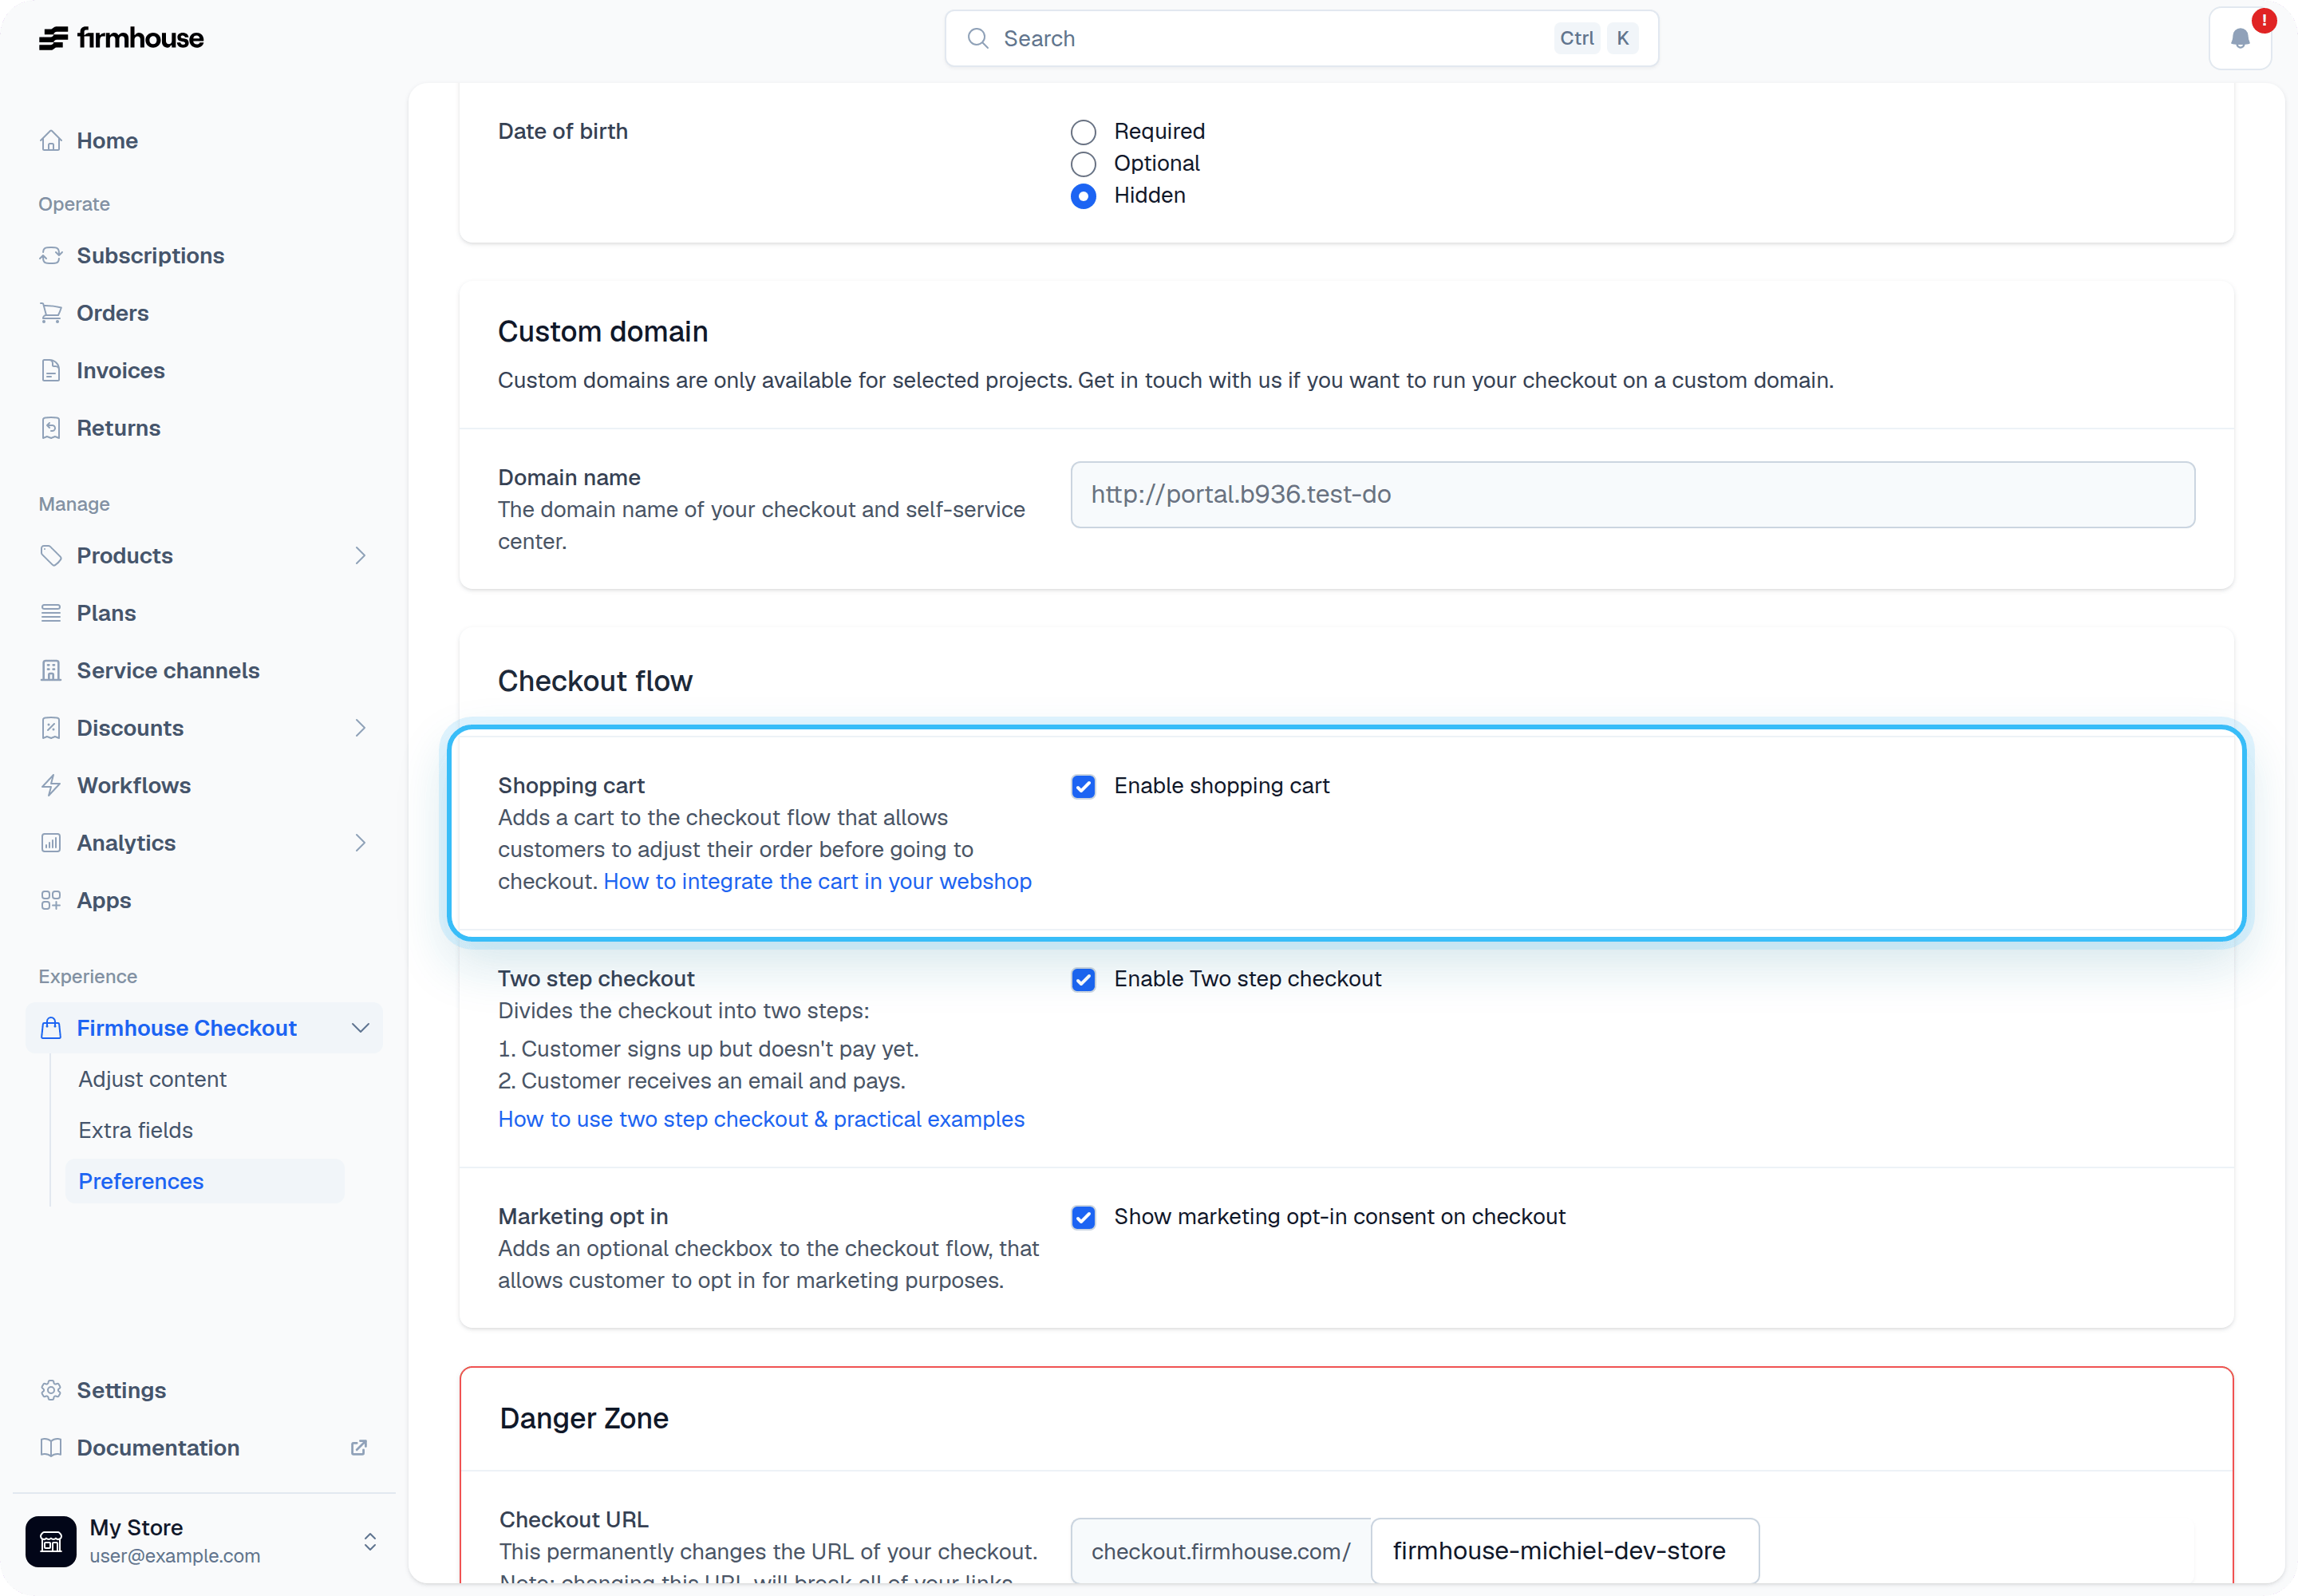The height and width of the screenshot is (1596, 2298).
Task: Click the search magnifier icon
Action: click(x=978, y=38)
